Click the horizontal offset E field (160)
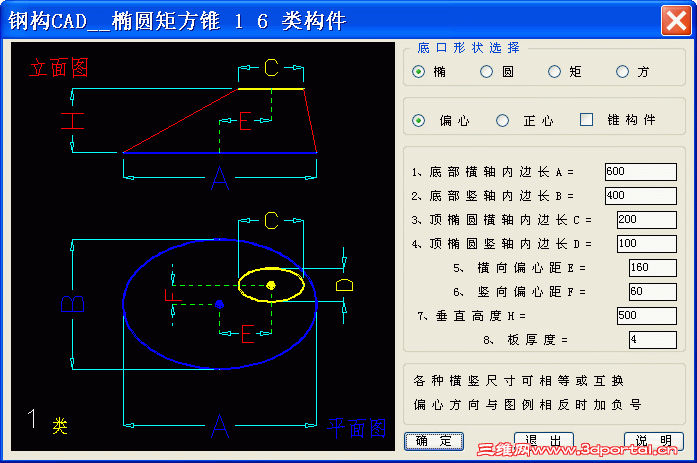 [653, 267]
